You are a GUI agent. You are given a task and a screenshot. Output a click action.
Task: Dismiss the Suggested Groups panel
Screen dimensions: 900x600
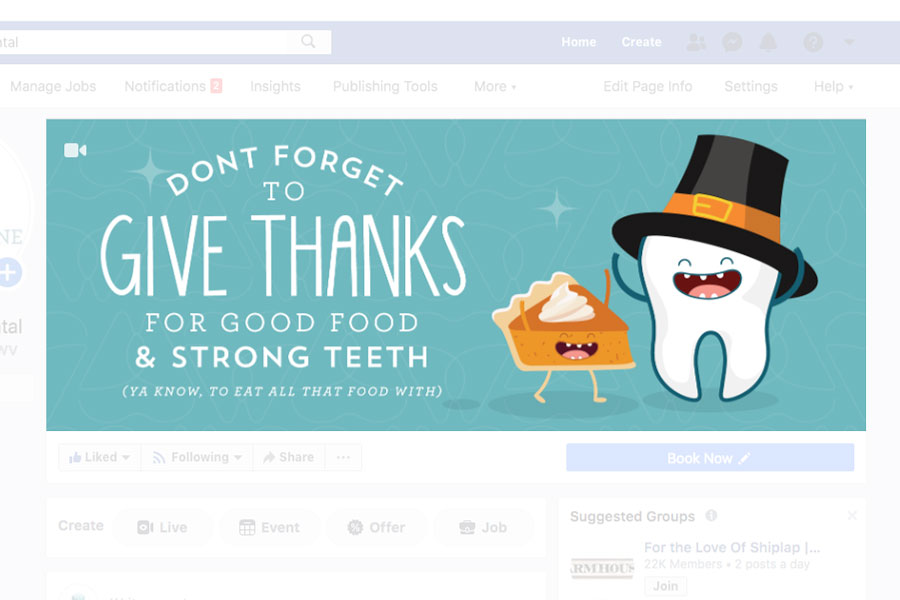(x=852, y=515)
